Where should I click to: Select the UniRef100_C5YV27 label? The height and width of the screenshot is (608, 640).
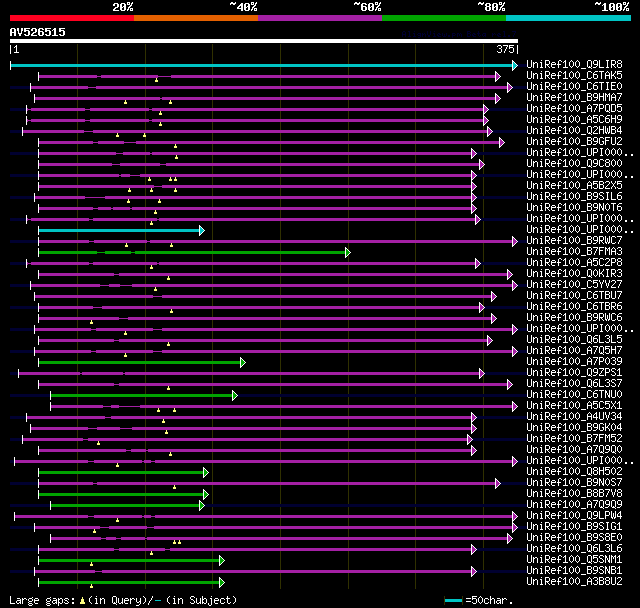coord(574,285)
